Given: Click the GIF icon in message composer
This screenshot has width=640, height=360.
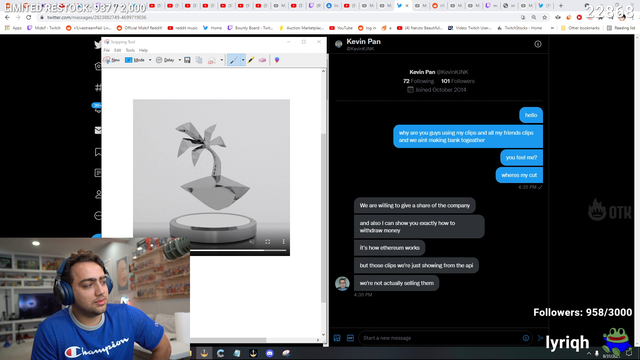Looking at the screenshot, I should pyautogui.click(x=350, y=338).
